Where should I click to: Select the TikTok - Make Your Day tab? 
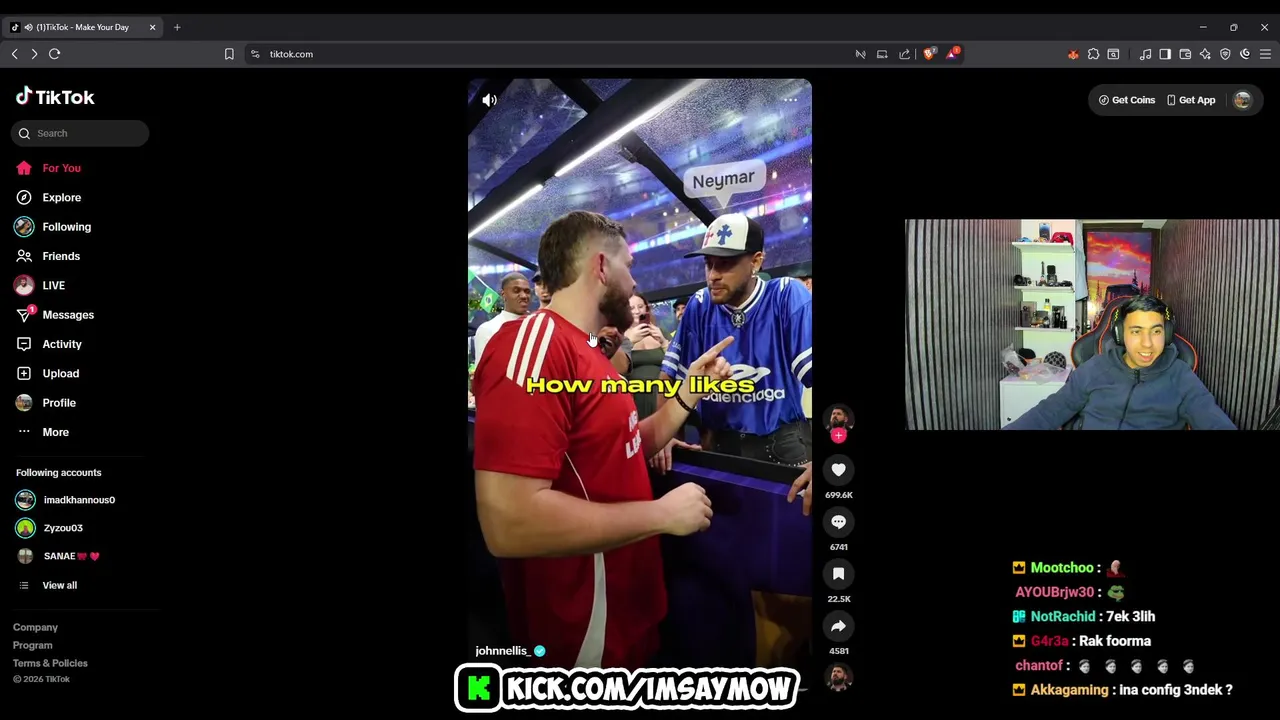84,27
